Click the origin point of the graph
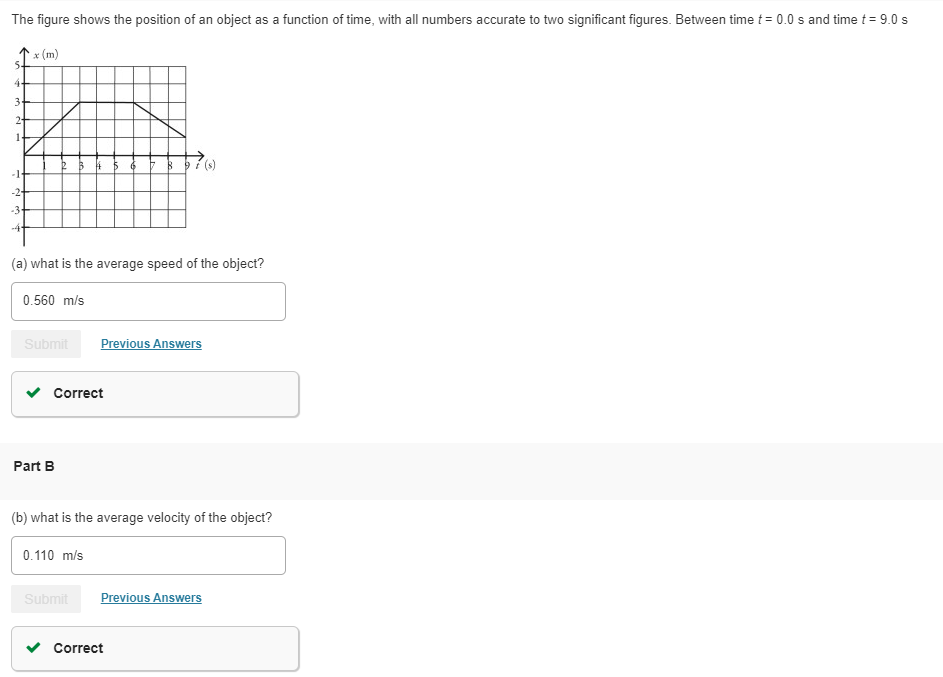 pos(27,157)
